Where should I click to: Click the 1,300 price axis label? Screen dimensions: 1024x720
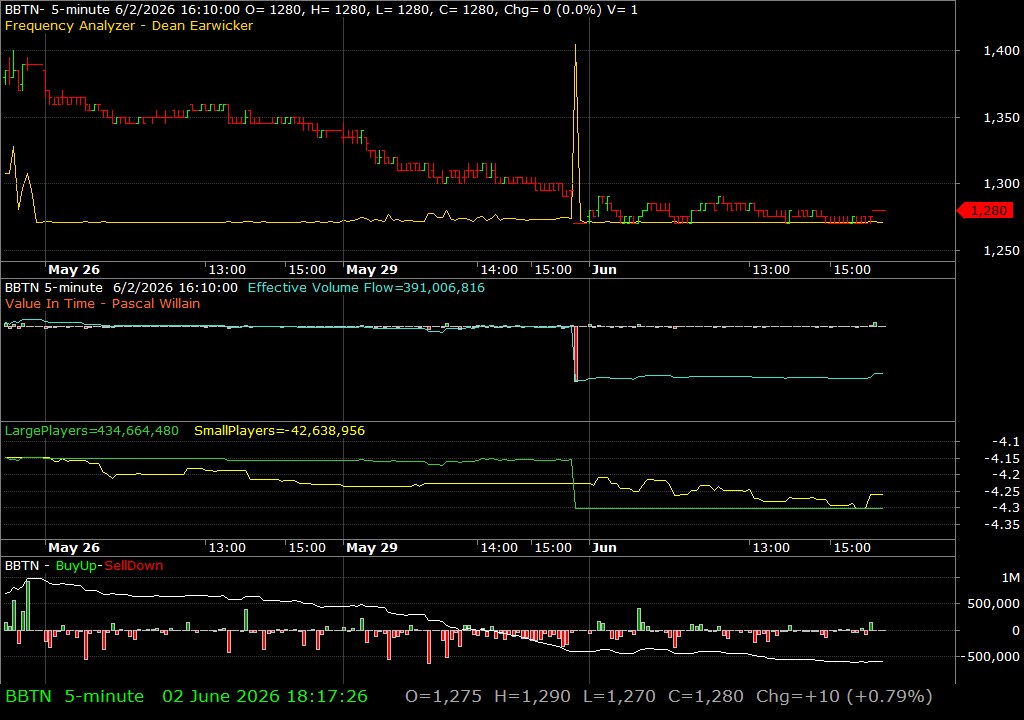(1001, 184)
